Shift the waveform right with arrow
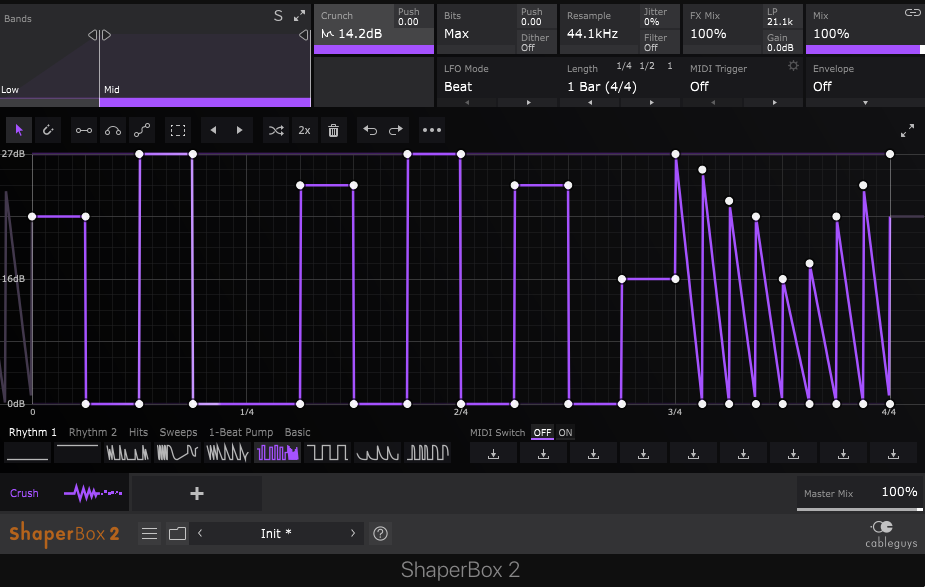 (x=240, y=130)
